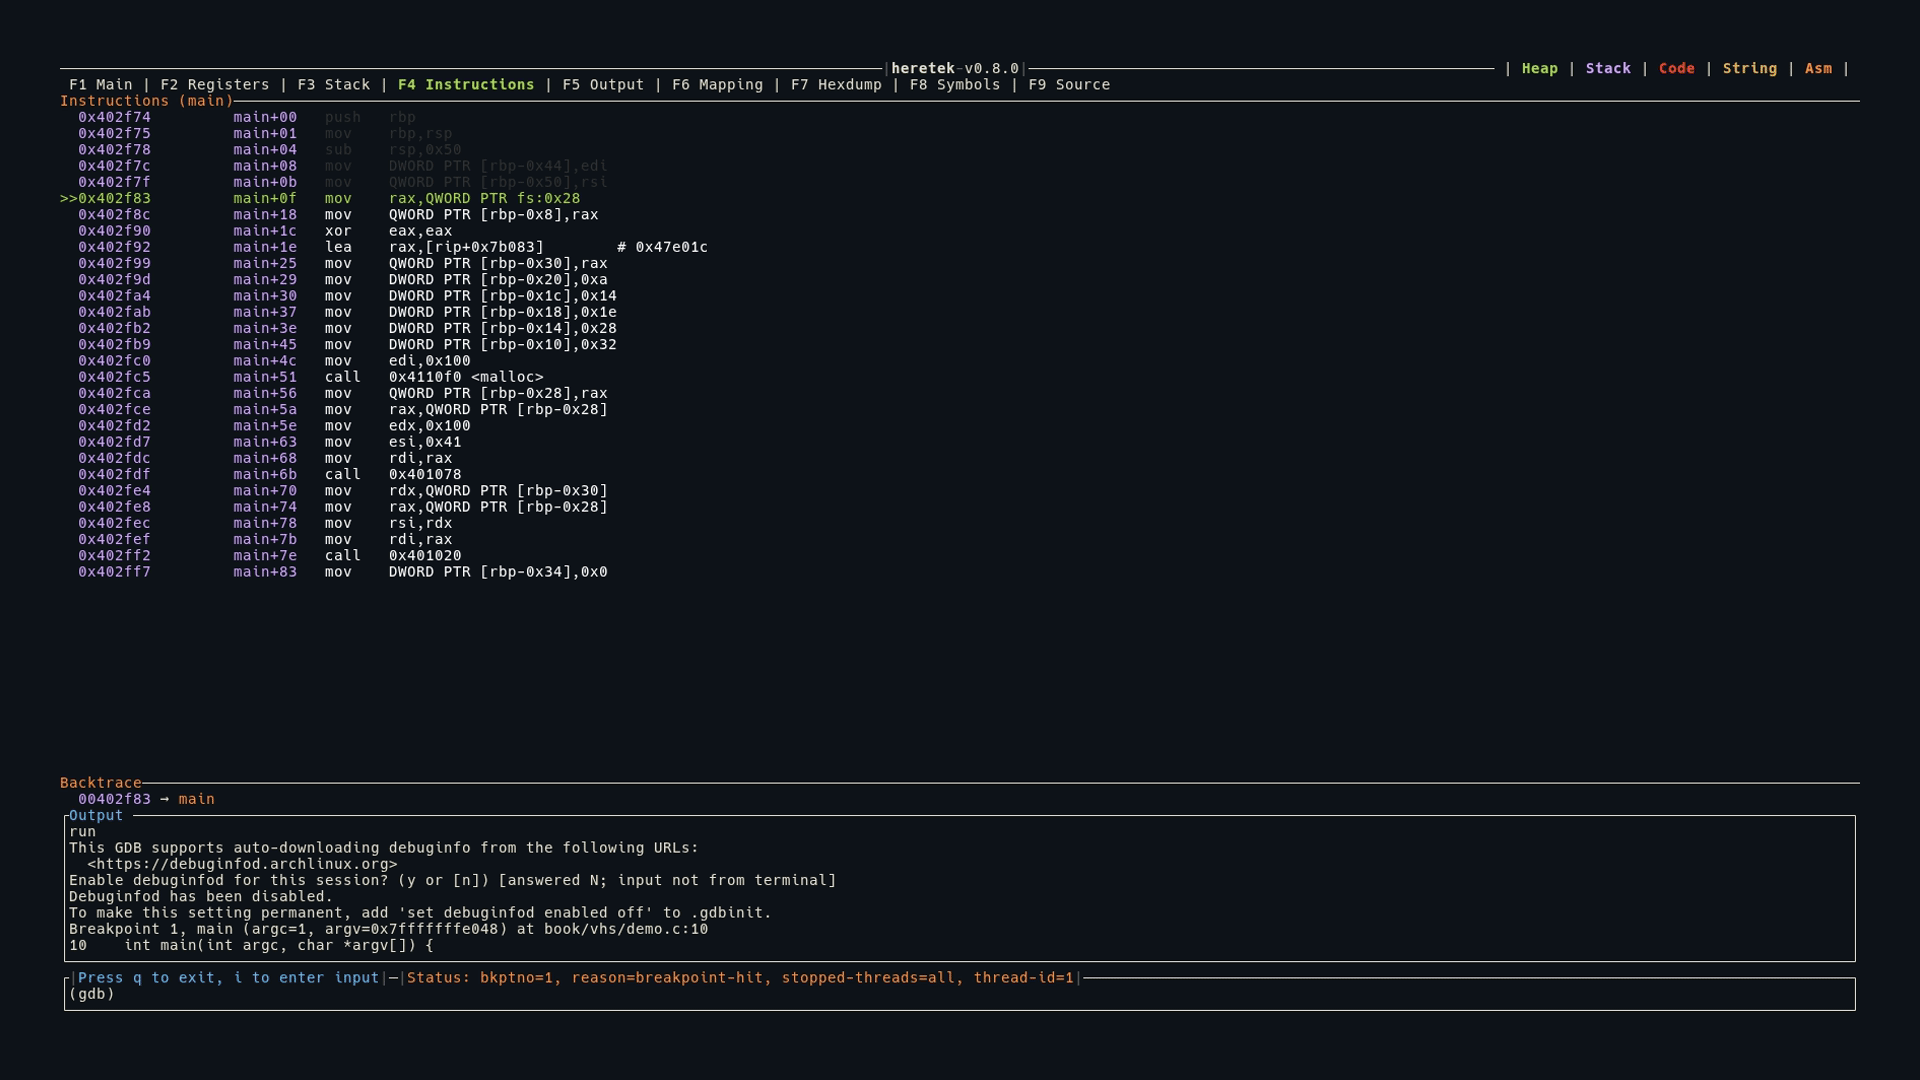Viewport: 1920px width, 1080px height.
Task: Open the F5 Output tab
Action: tap(603, 85)
